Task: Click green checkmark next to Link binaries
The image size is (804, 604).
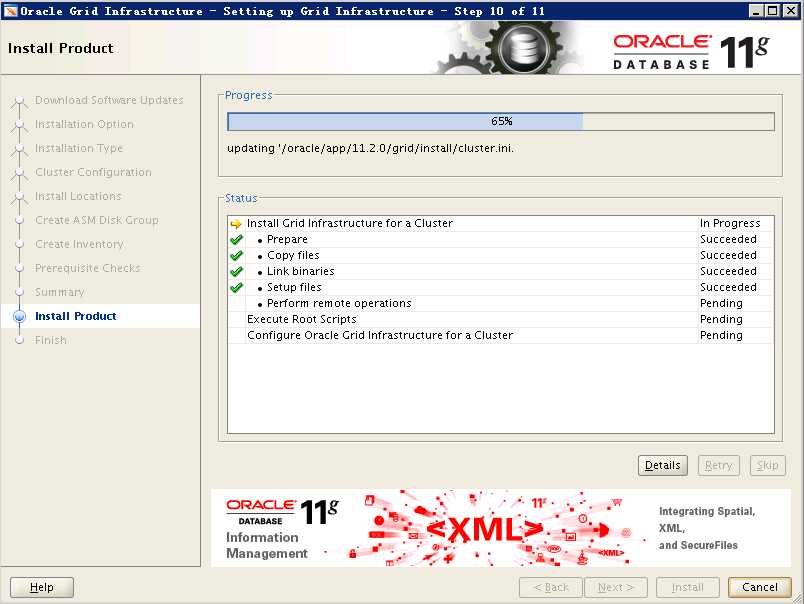Action: coord(236,271)
